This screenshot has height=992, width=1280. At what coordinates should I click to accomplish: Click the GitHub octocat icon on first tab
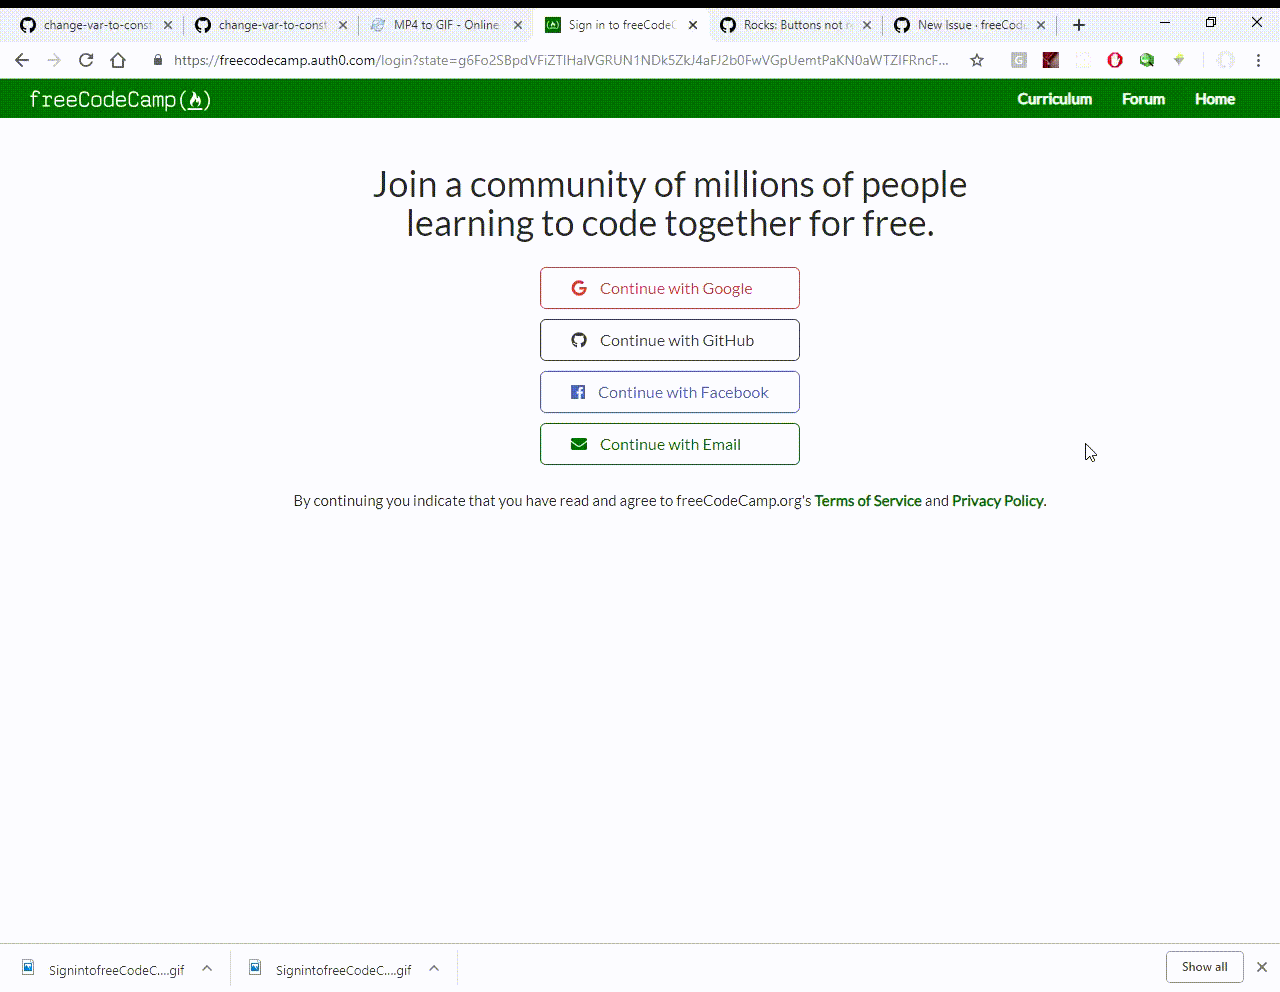[x=27, y=24]
